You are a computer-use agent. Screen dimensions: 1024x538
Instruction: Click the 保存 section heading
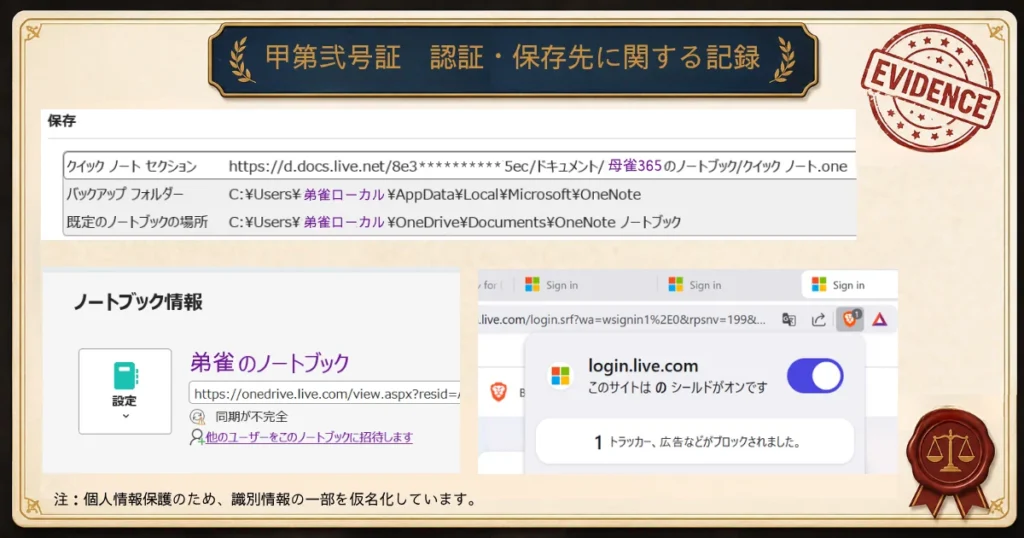pyautogui.click(x=61, y=121)
